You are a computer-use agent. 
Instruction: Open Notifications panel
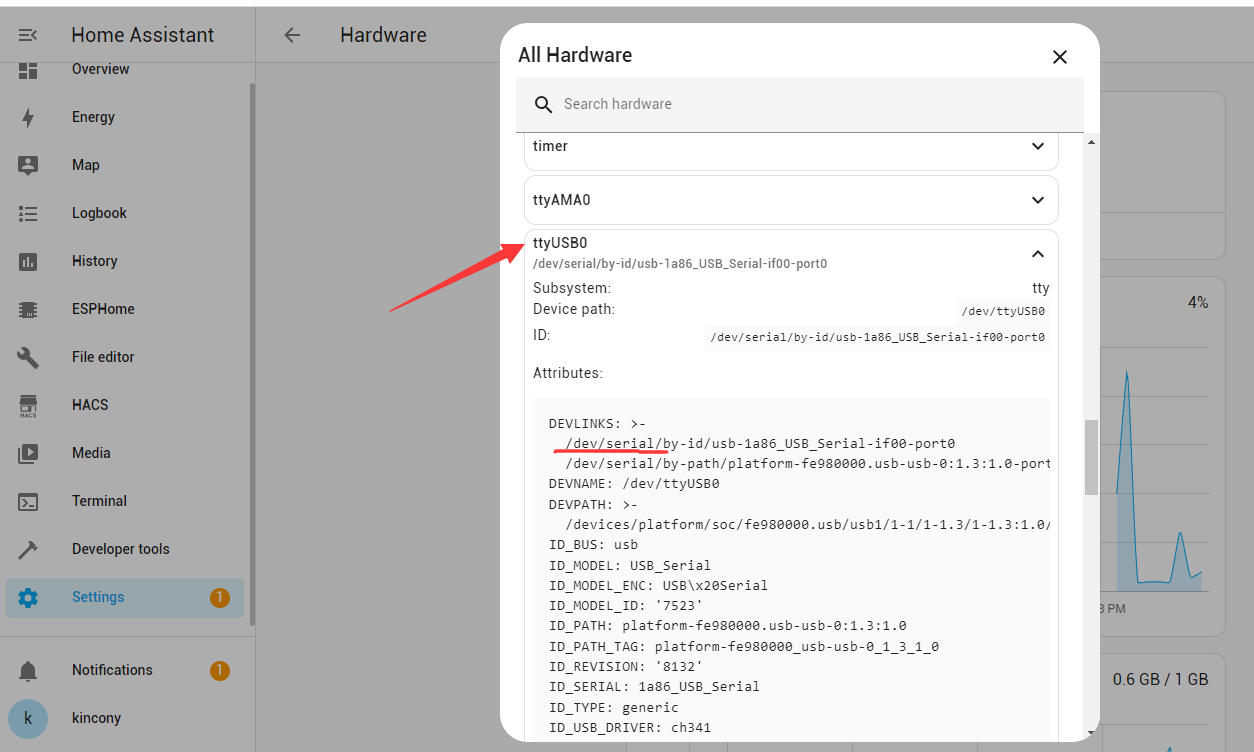(x=112, y=670)
